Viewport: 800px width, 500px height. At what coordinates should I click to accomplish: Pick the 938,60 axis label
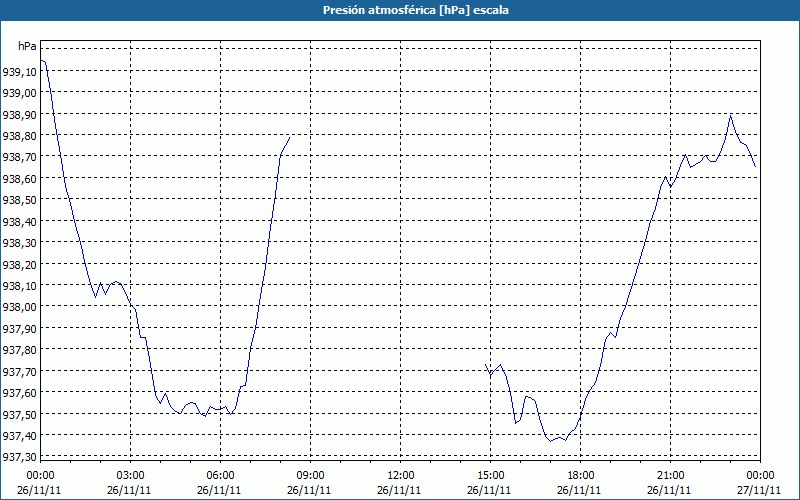(19, 179)
